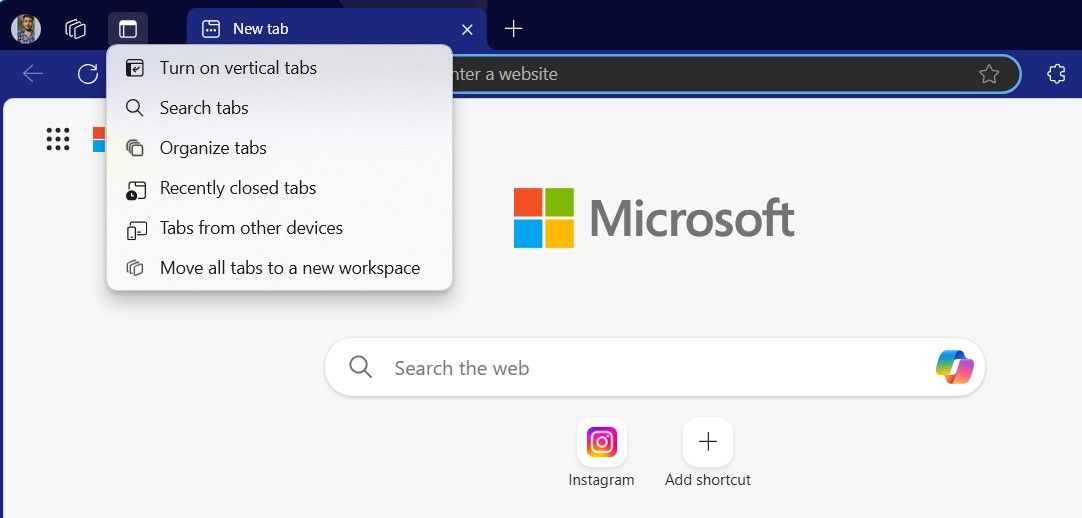The image size is (1082, 518).
Task: Choose Organize tabs
Action: point(279,148)
